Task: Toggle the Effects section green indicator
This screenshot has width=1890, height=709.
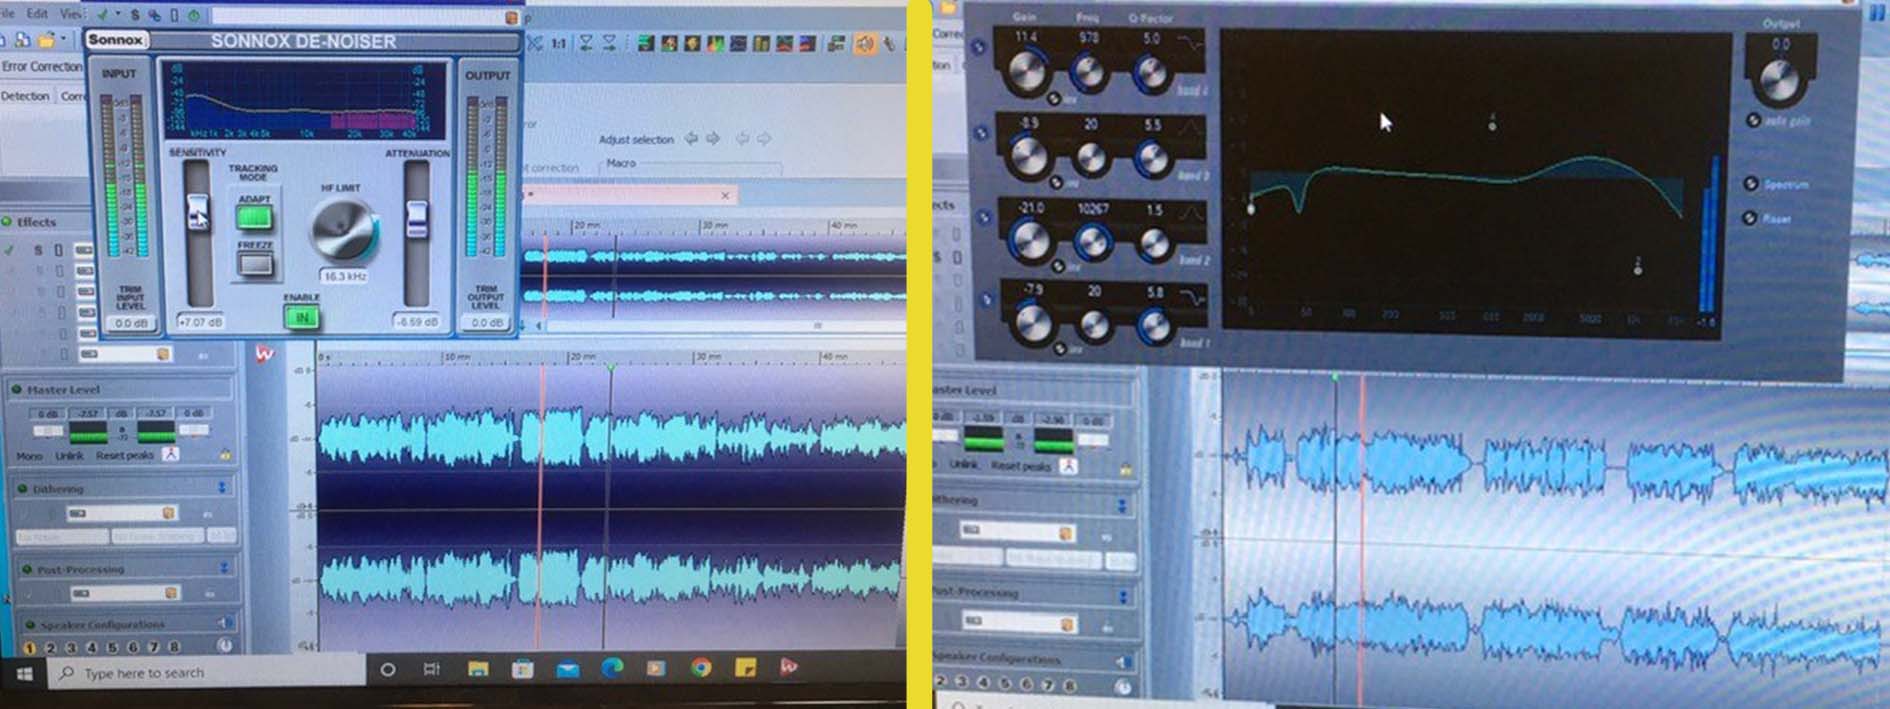Action: point(7,222)
